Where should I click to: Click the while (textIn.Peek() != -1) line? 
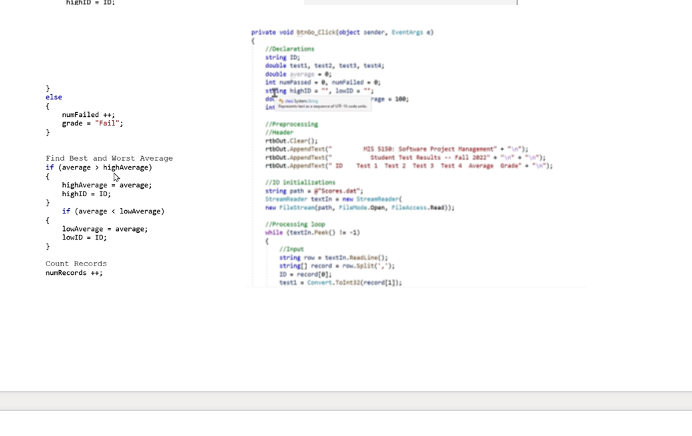(312, 233)
